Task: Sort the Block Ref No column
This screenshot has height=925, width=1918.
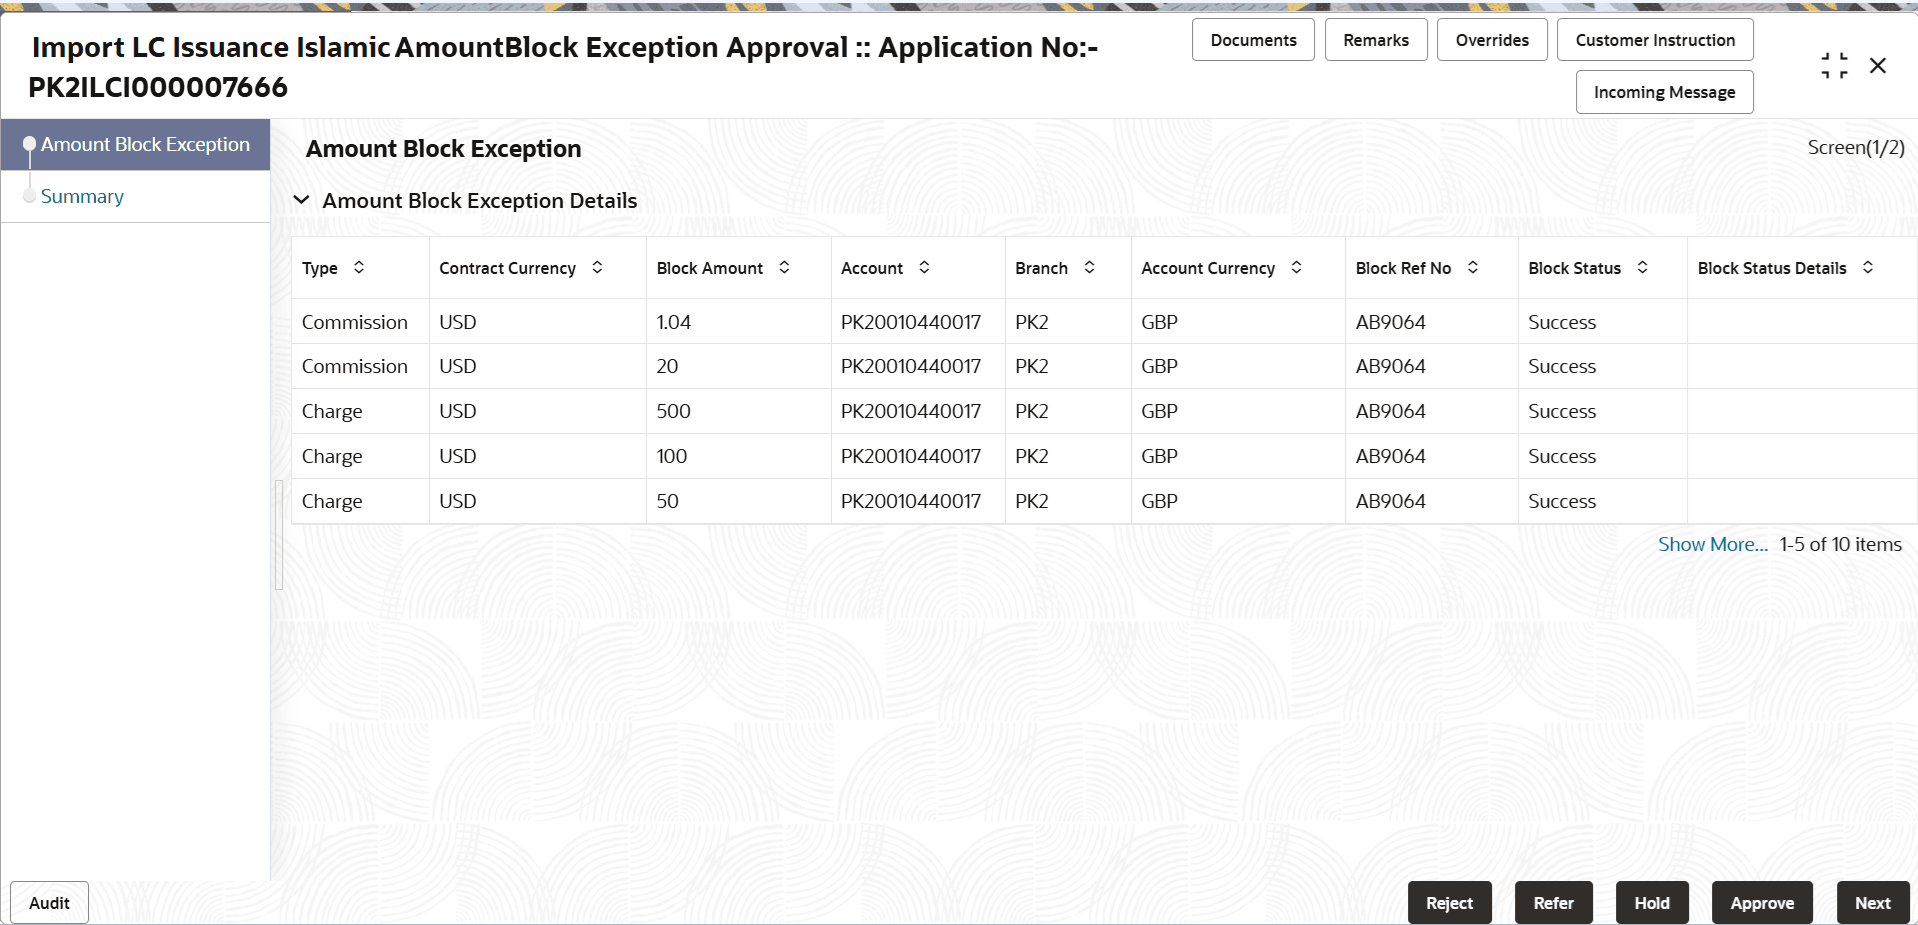Action: pos(1471,267)
